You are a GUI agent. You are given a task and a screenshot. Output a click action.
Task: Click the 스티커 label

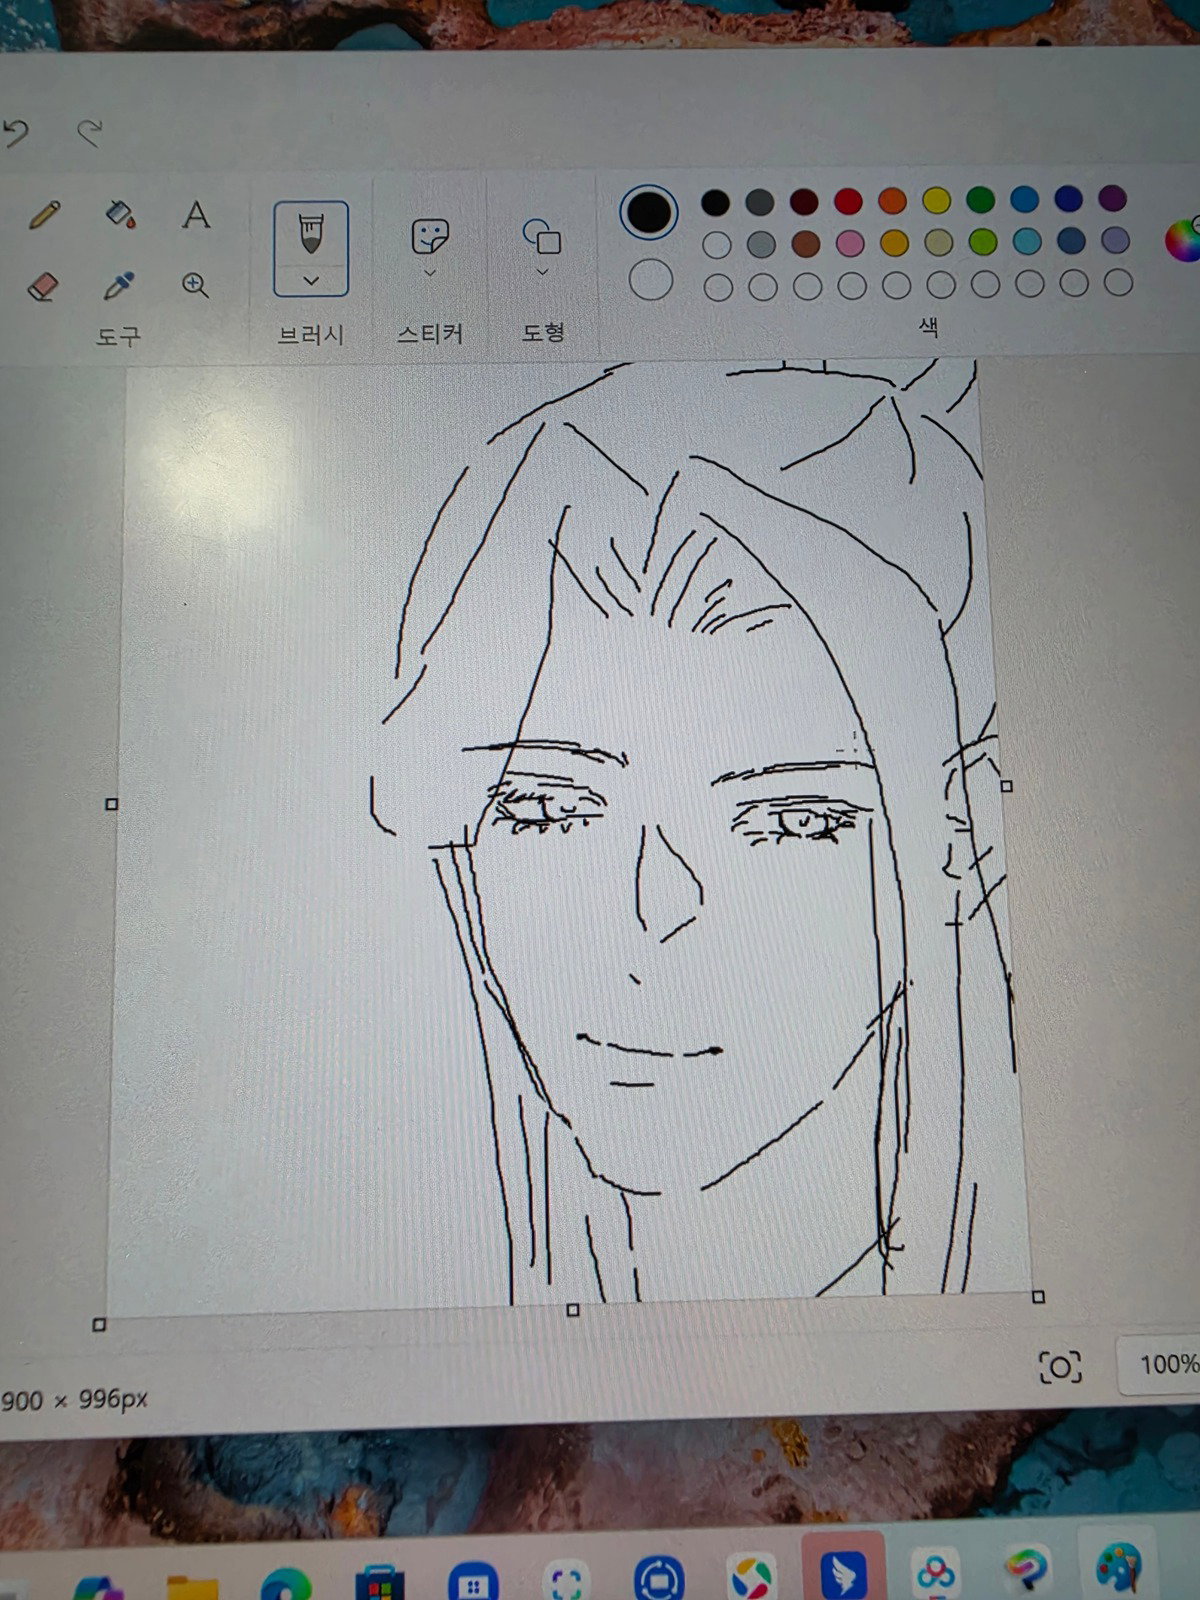pyautogui.click(x=430, y=333)
